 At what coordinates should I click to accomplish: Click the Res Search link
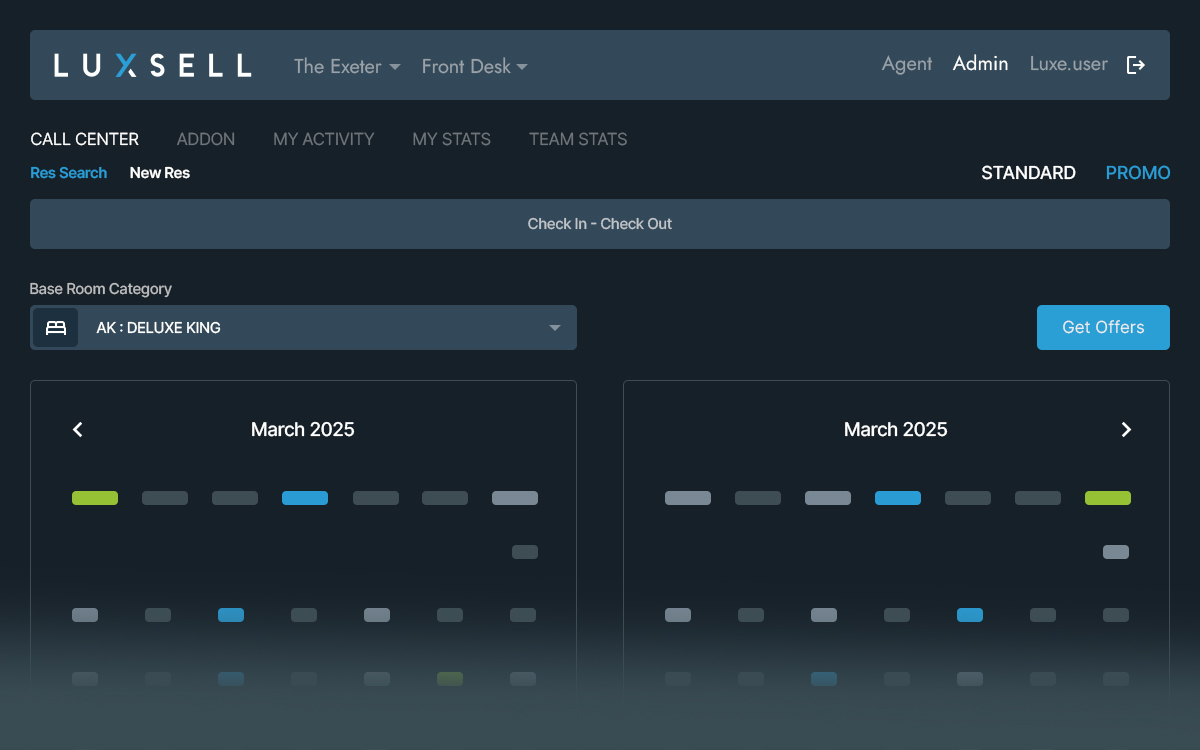(68, 173)
